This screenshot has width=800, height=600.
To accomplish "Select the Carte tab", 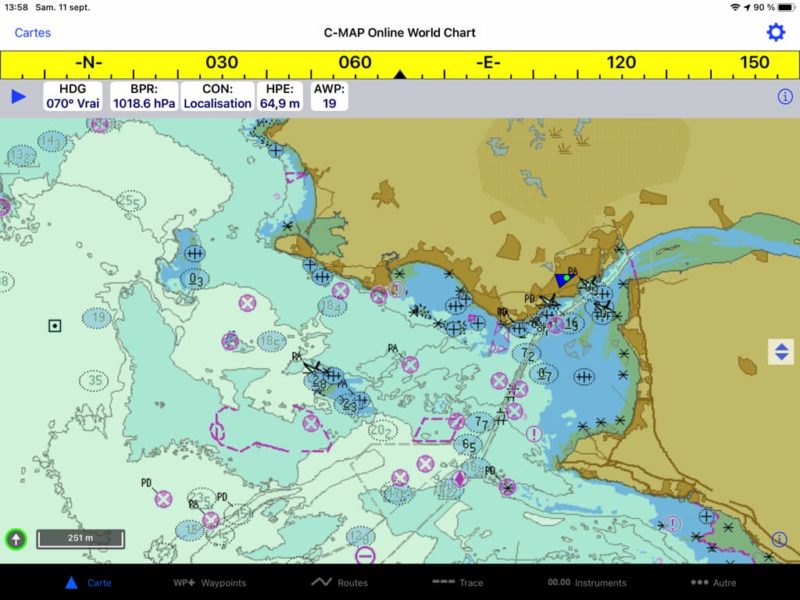I will 88,582.
